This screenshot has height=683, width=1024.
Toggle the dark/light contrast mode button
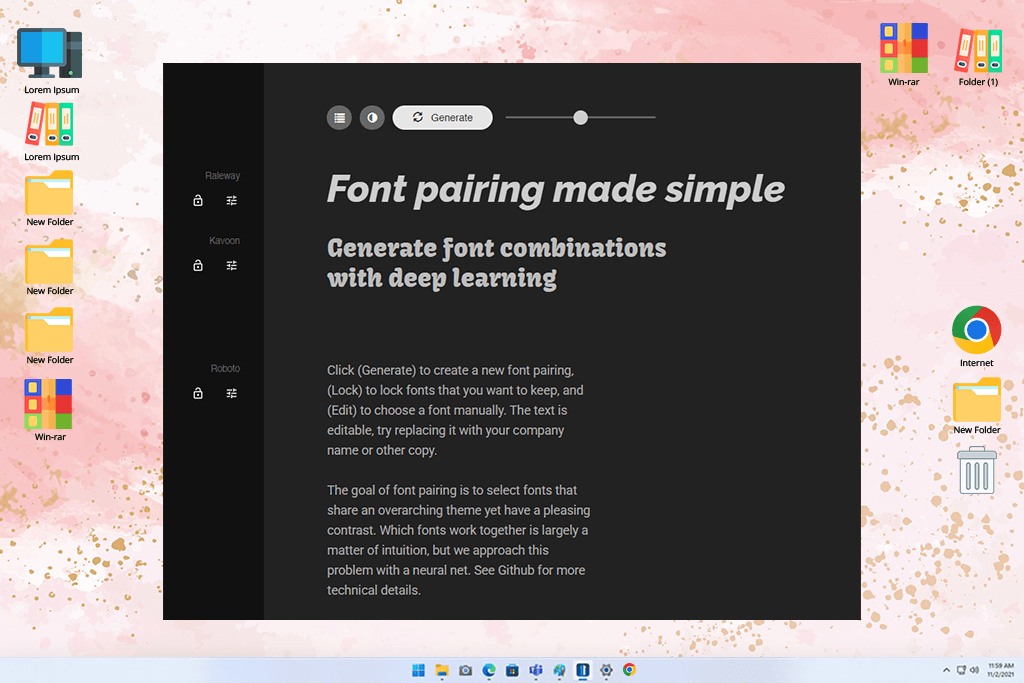(x=372, y=118)
